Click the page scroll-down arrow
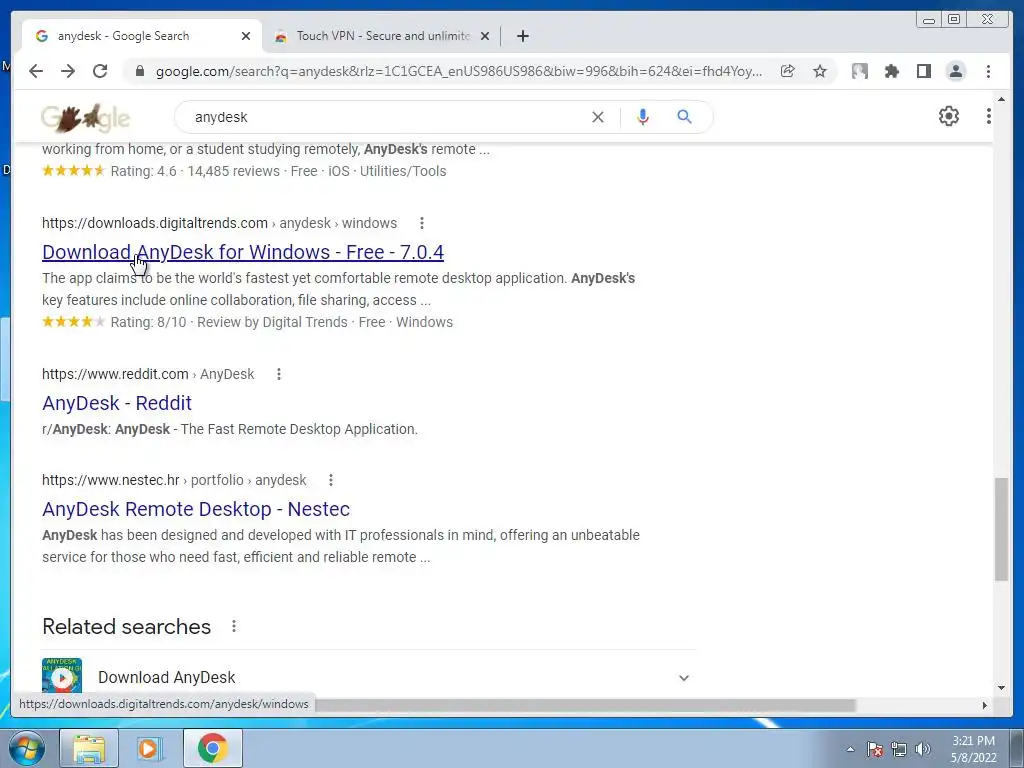The height and width of the screenshot is (768, 1024). pyautogui.click(x=1001, y=688)
